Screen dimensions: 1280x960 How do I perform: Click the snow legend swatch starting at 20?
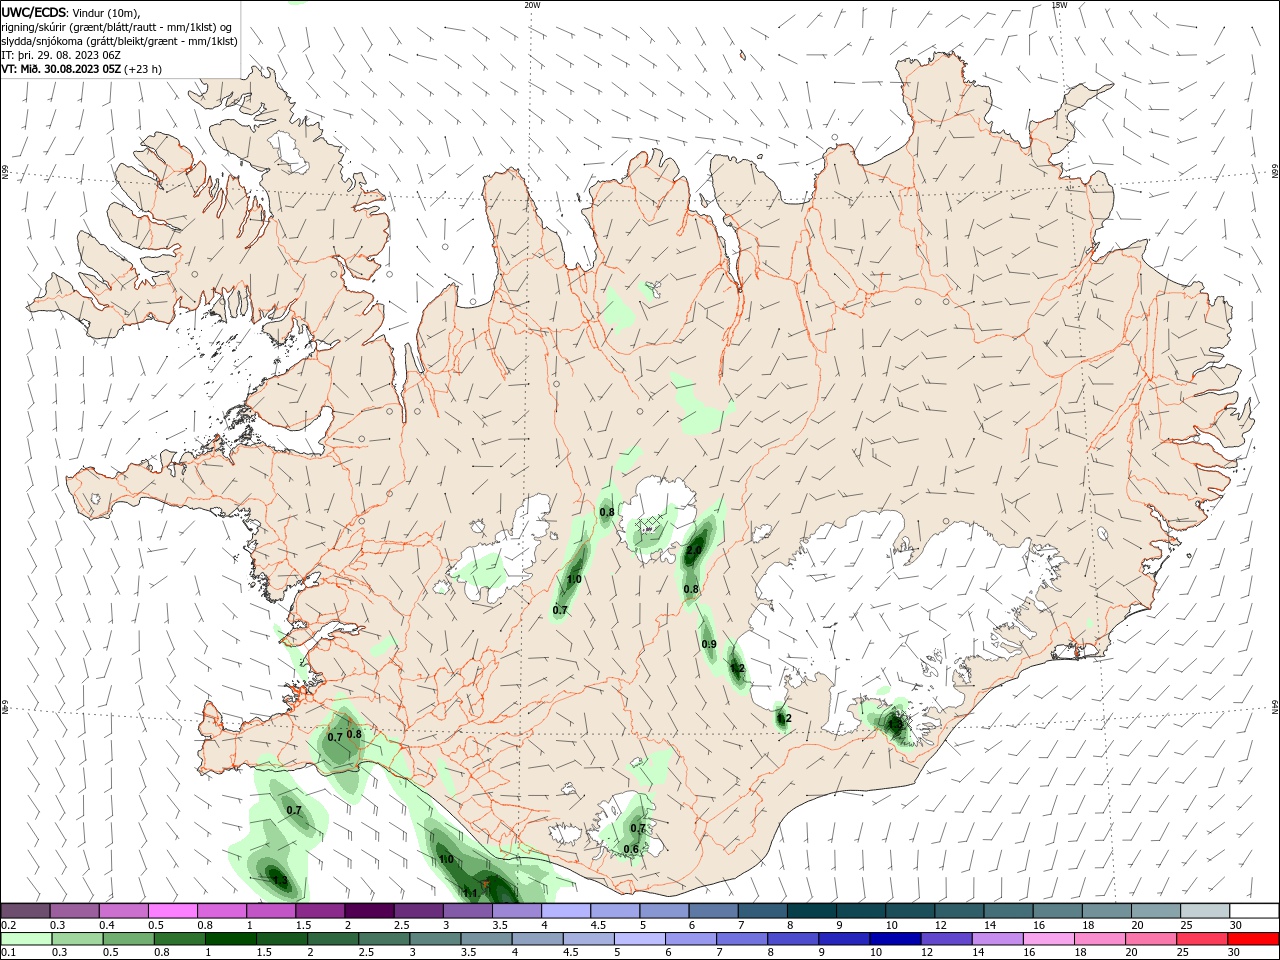click(1156, 910)
